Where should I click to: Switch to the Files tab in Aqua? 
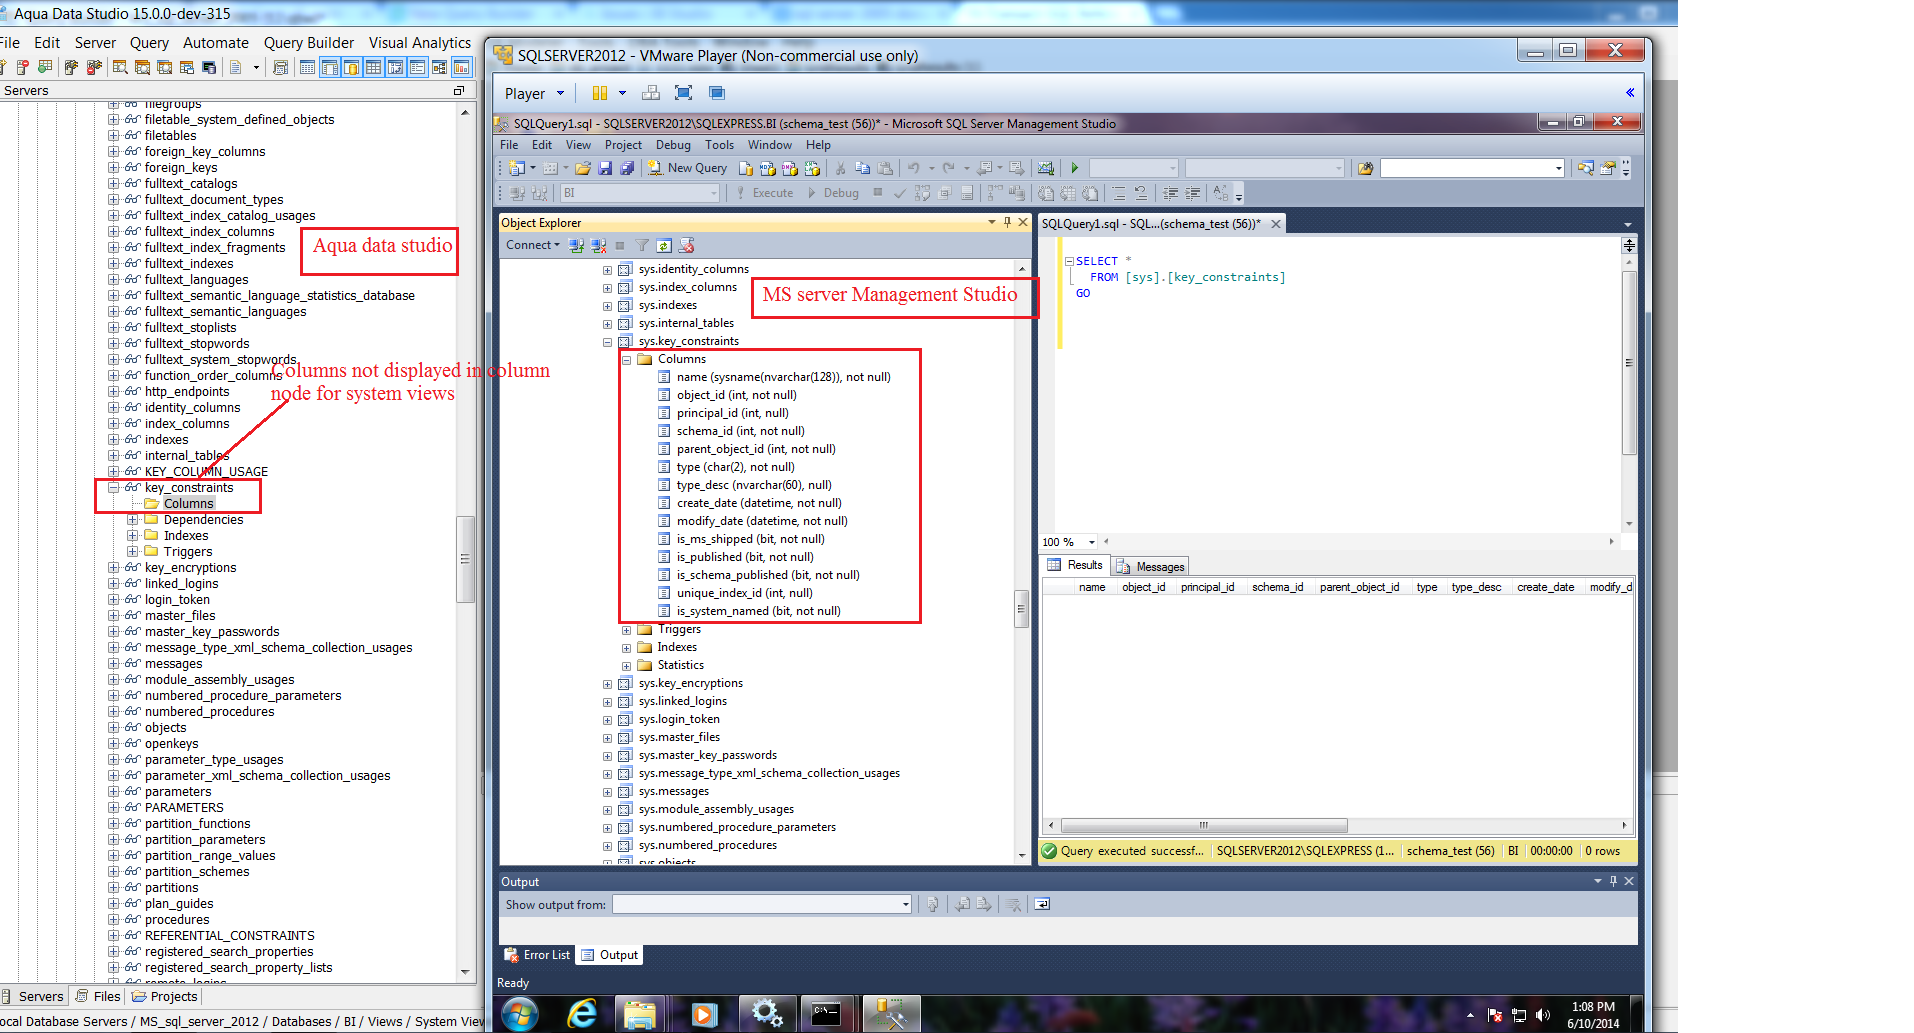[99, 996]
